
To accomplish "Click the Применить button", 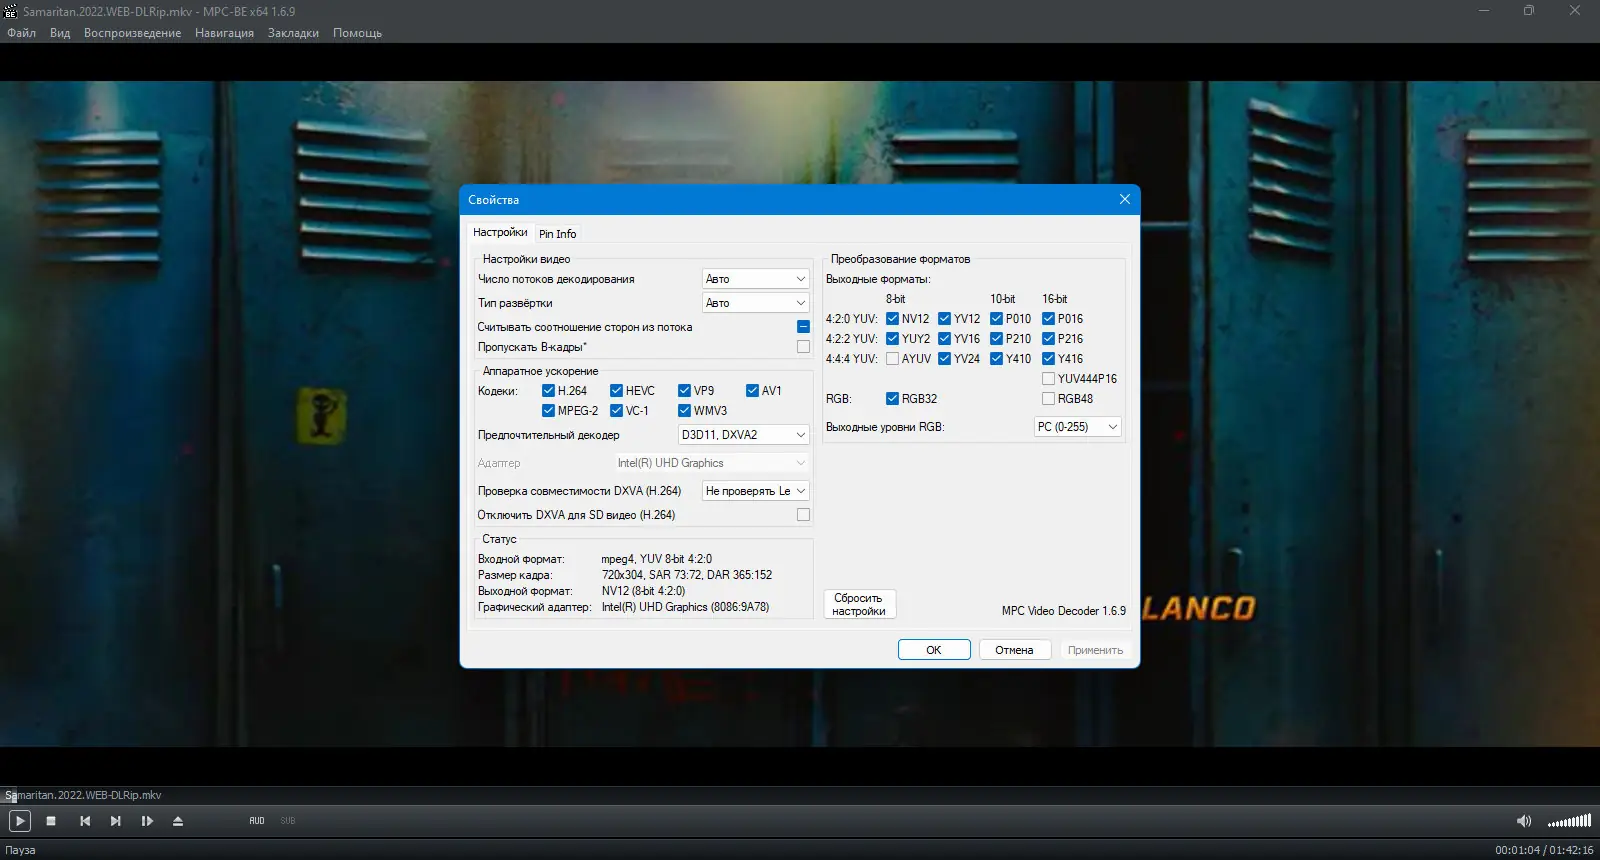I will pyautogui.click(x=1095, y=650).
